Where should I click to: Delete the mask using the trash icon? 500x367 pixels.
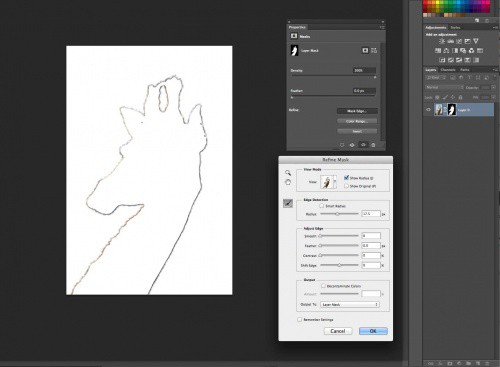click(x=373, y=145)
